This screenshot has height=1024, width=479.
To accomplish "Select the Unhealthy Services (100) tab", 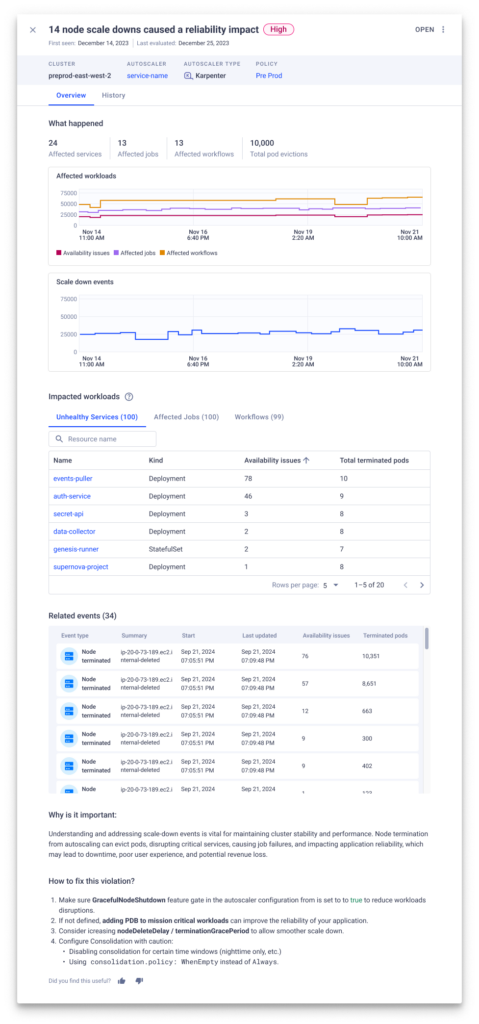I will click(x=97, y=417).
